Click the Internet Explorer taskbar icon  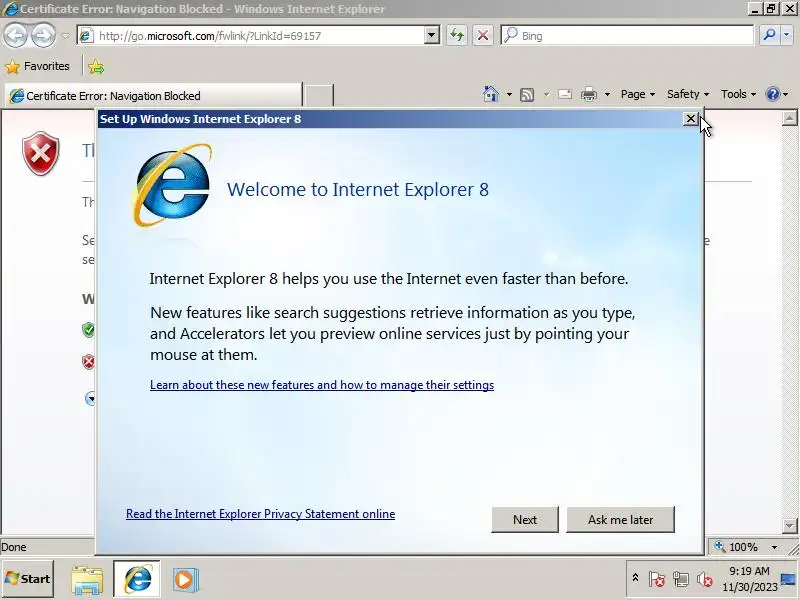137,579
